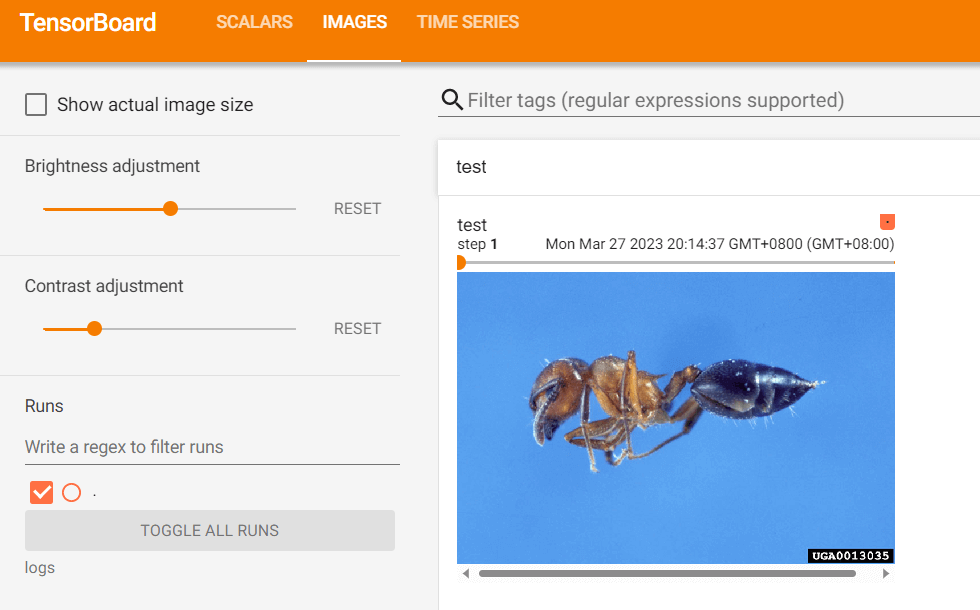Click the search magnifier icon beside Filter tags
The image size is (980, 610).
click(452, 100)
